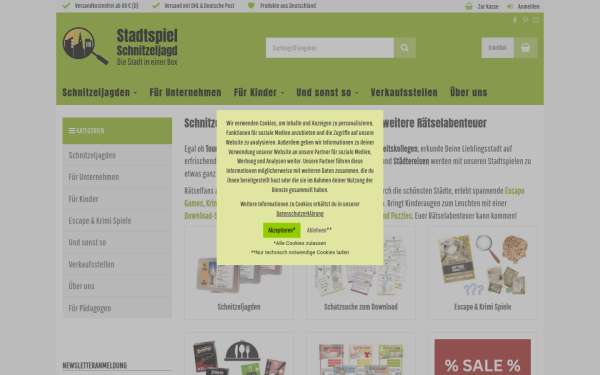Select Für Pädagogen in the category sidebar

coord(117,308)
